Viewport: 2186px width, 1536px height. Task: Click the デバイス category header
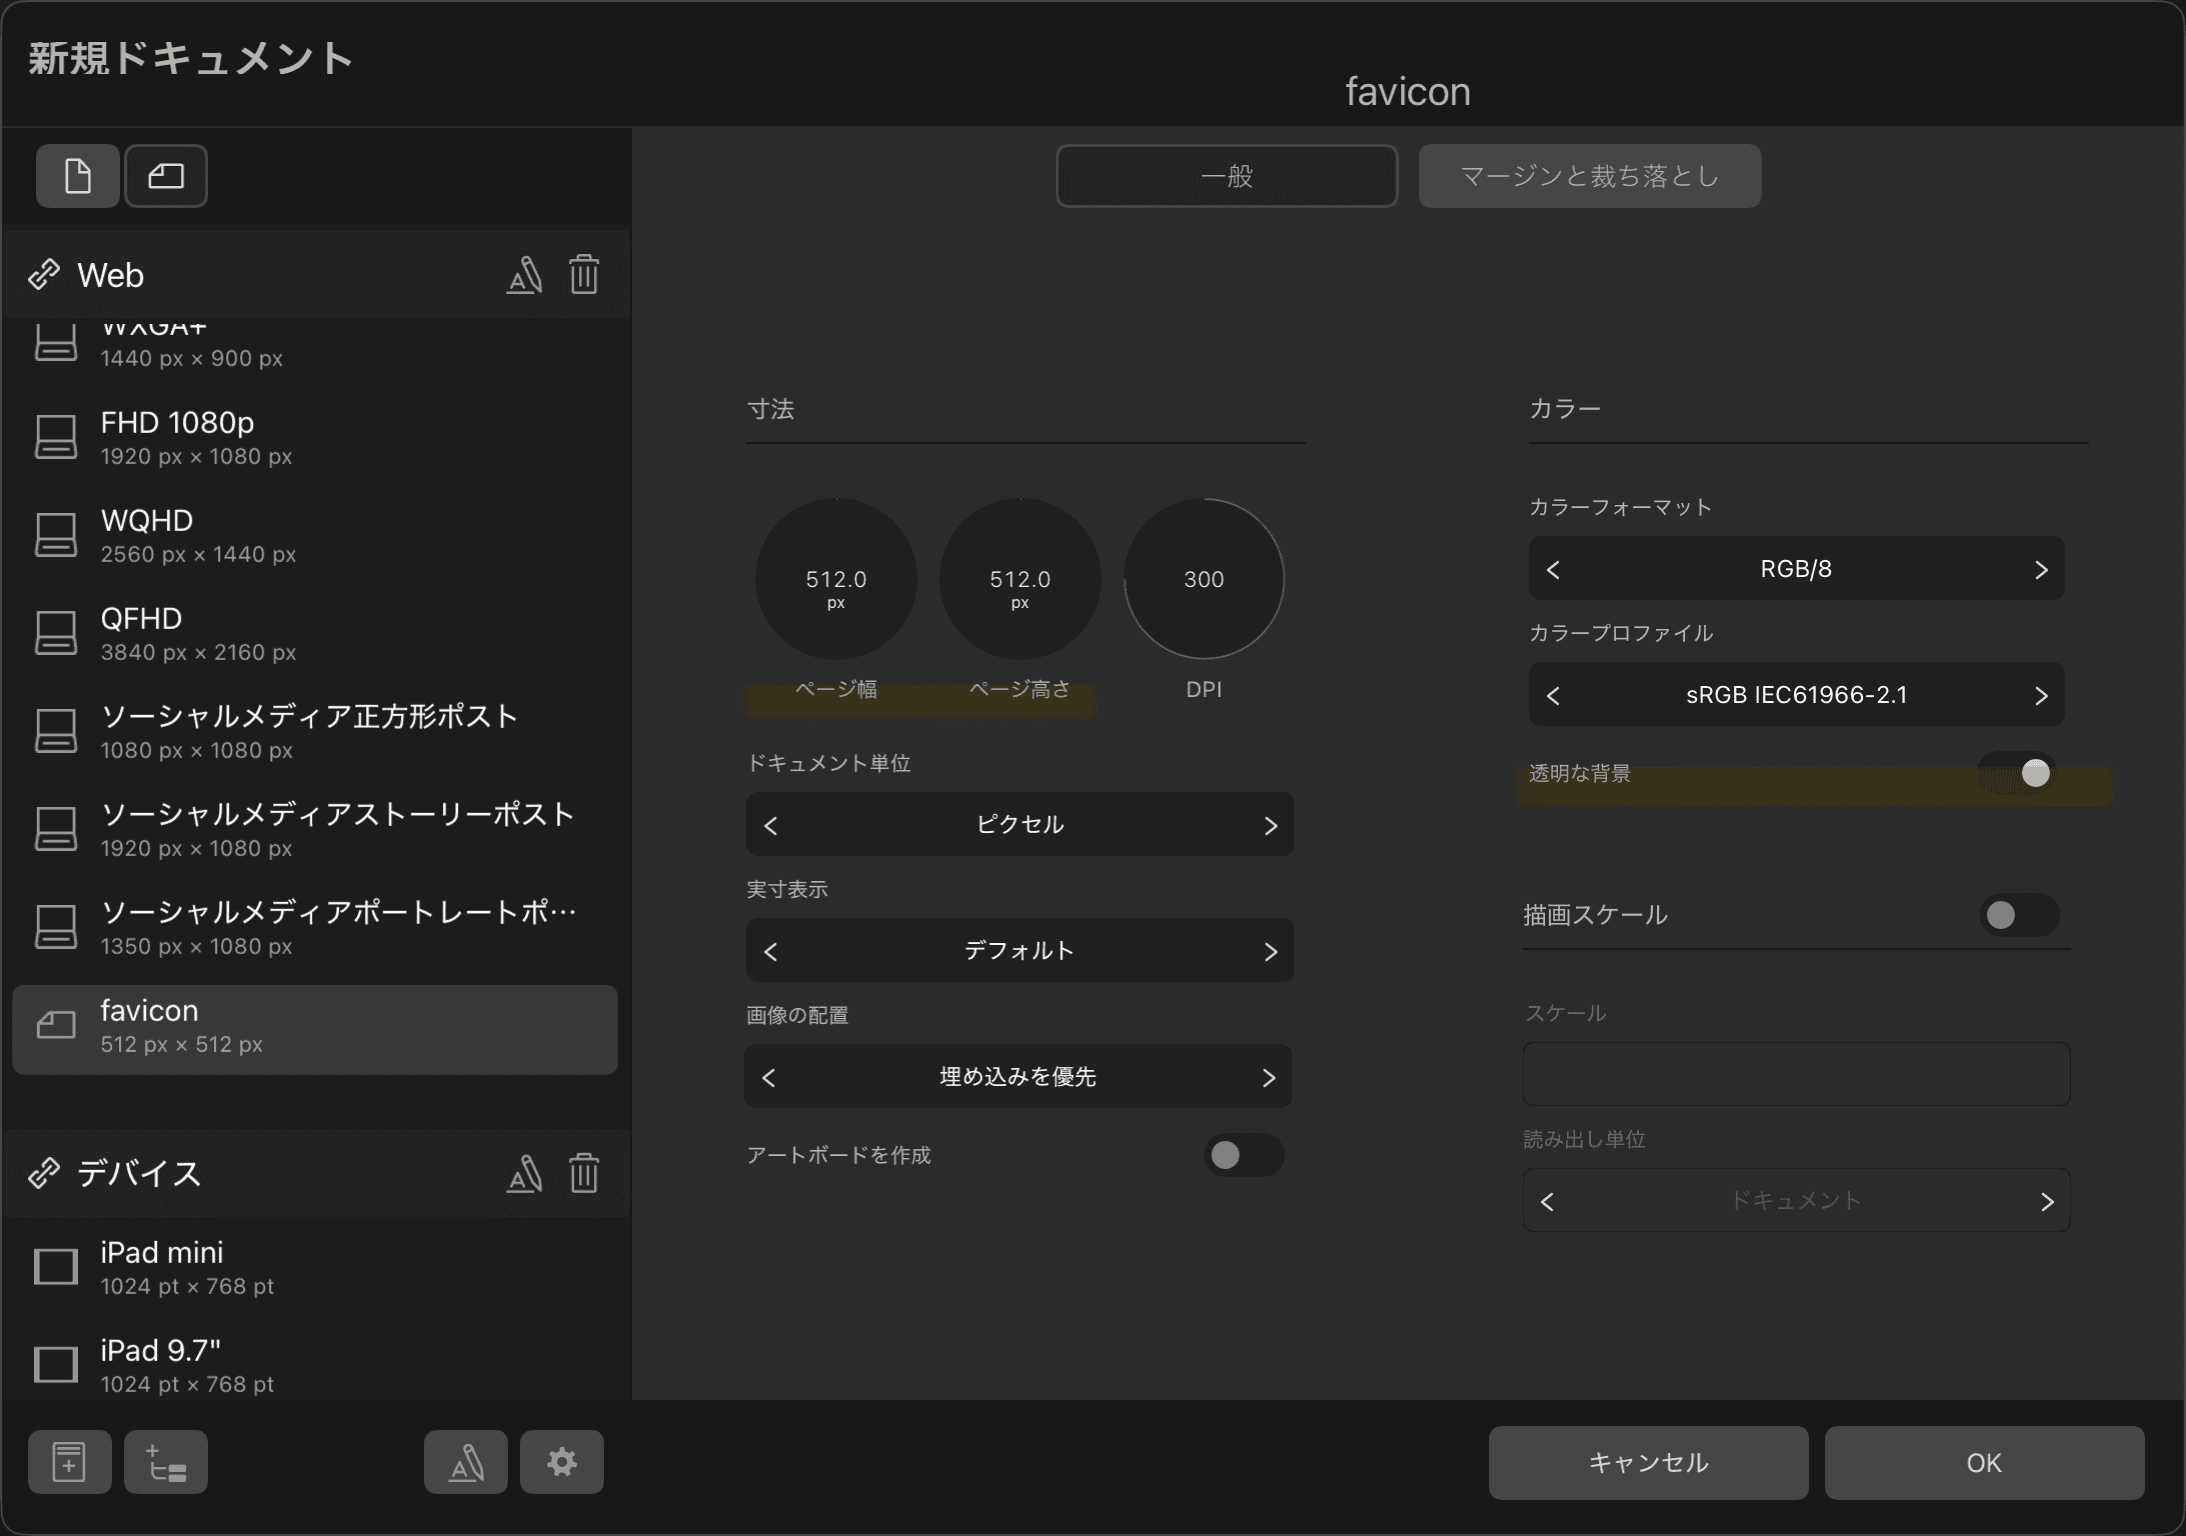click(318, 1173)
